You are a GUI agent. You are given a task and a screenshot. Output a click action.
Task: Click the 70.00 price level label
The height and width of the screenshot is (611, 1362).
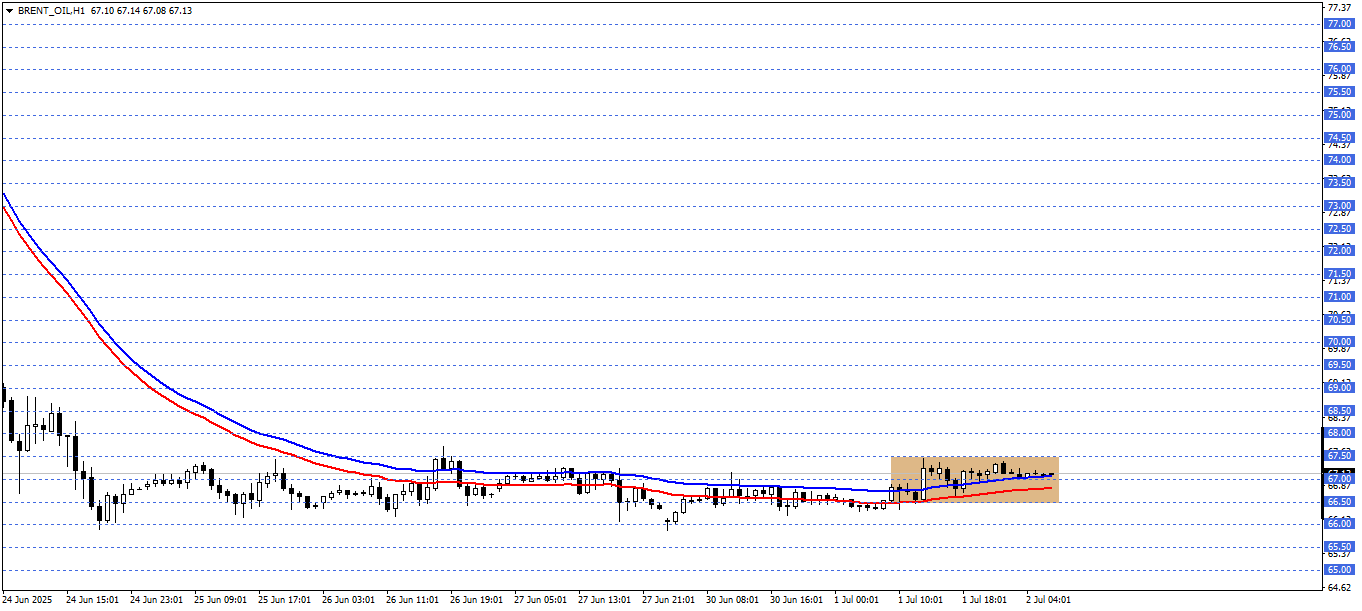click(x=1339, y=342)
